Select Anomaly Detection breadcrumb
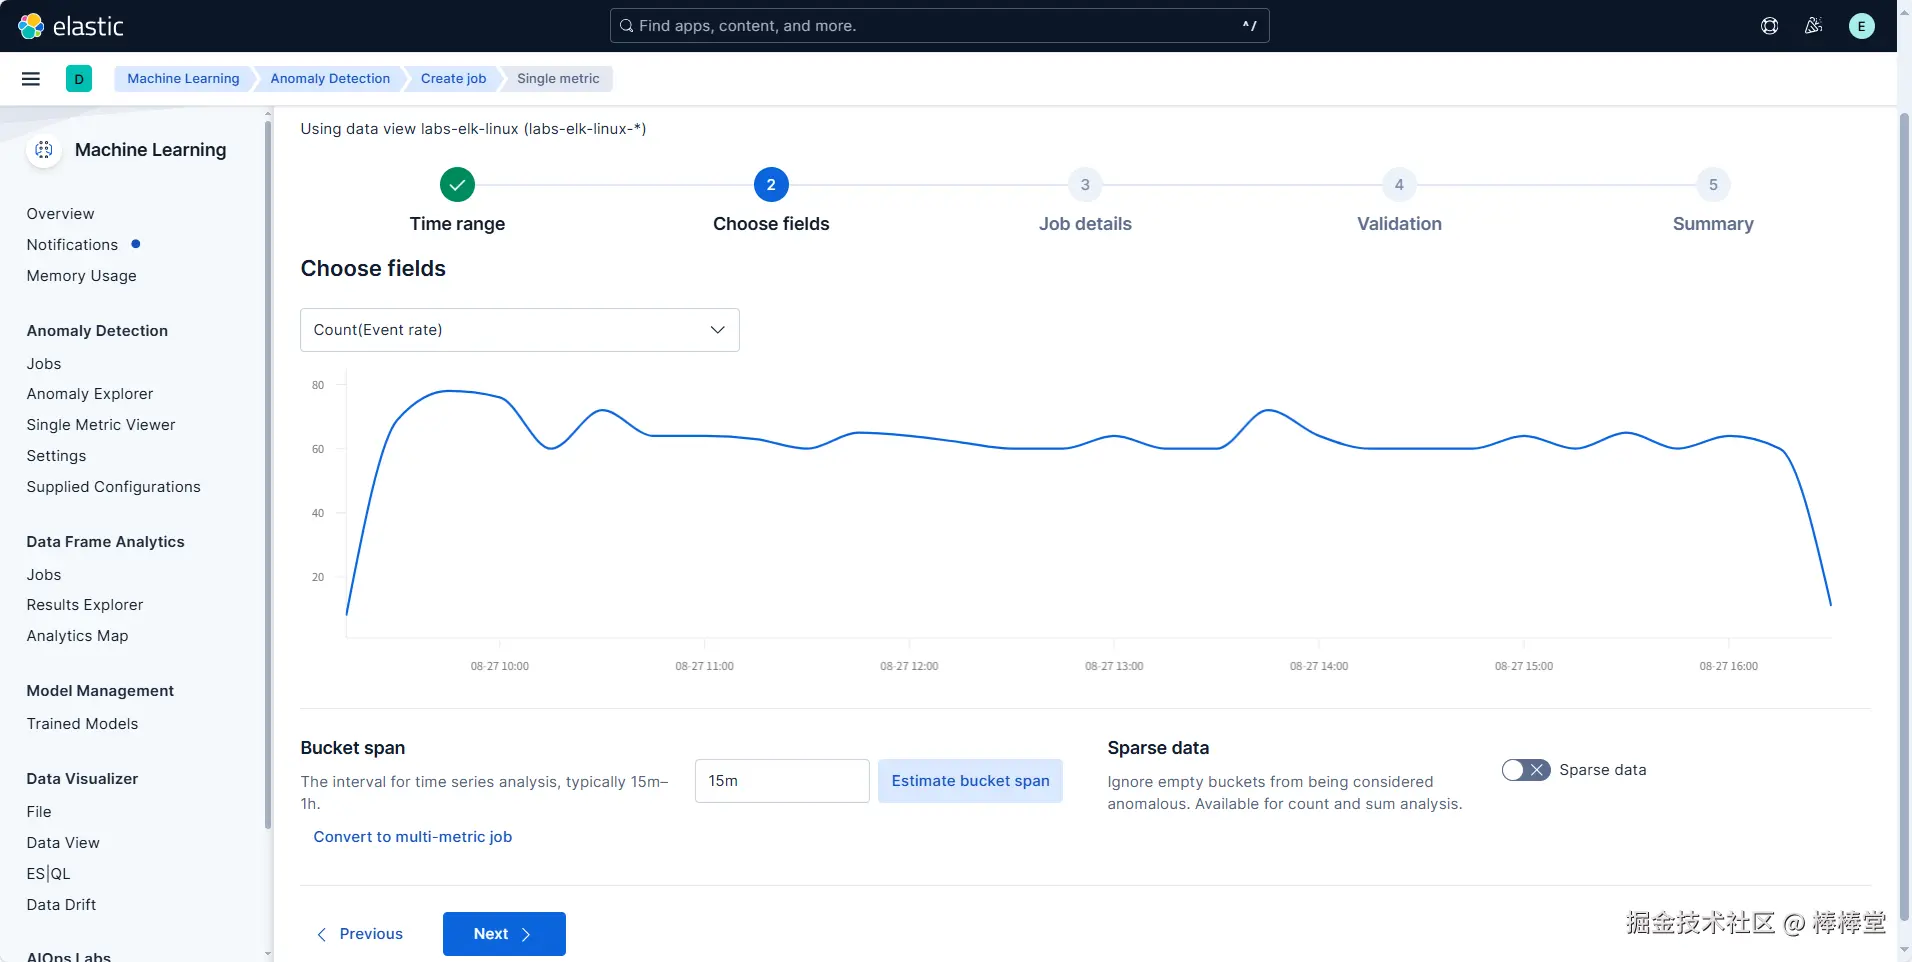This screenshot has height=962, width=1912. (330, 79)
